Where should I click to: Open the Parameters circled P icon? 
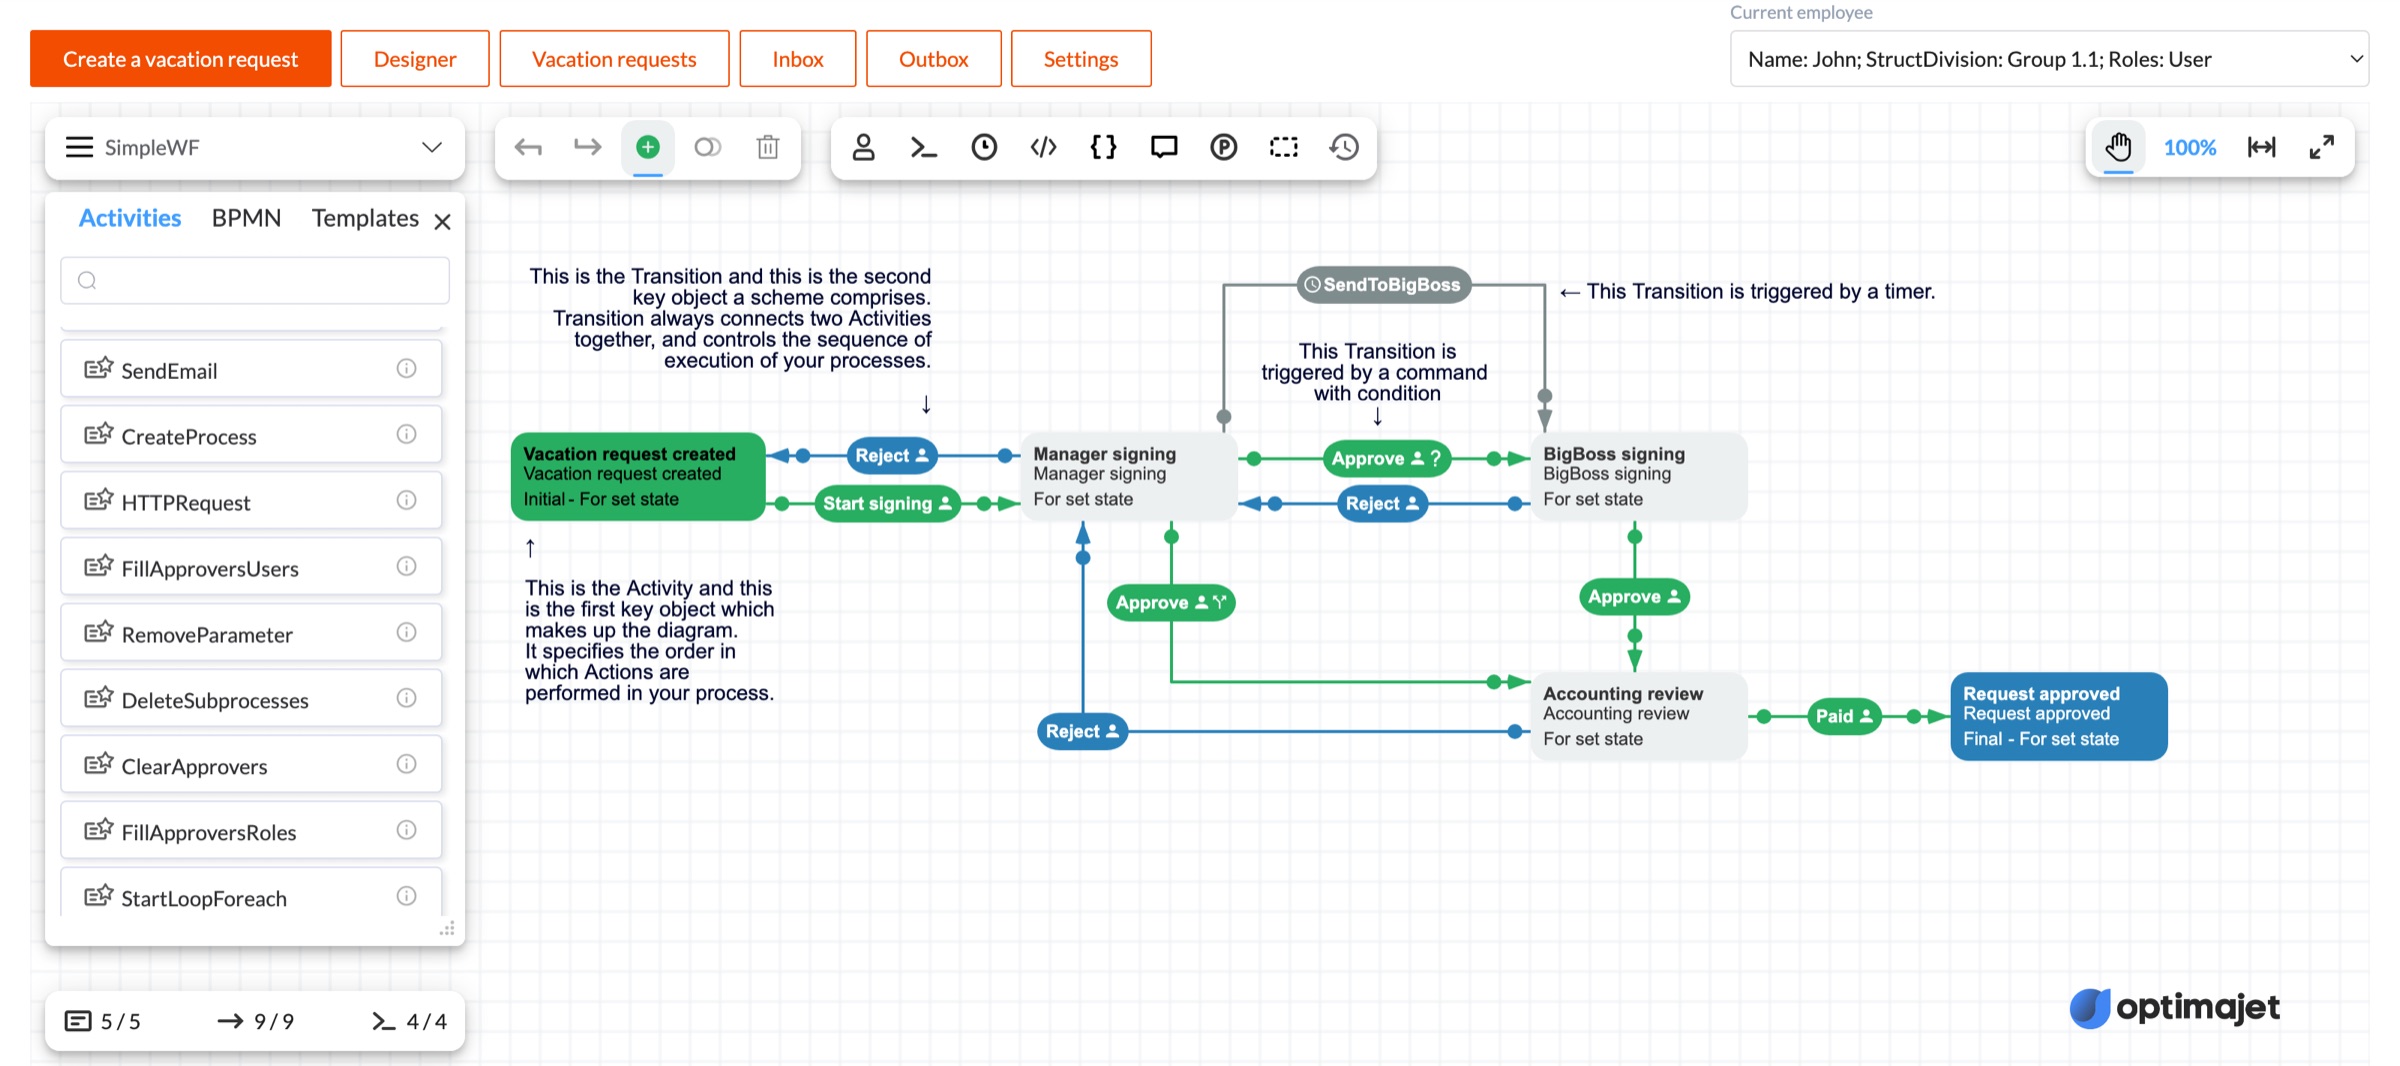[1224, 148]
